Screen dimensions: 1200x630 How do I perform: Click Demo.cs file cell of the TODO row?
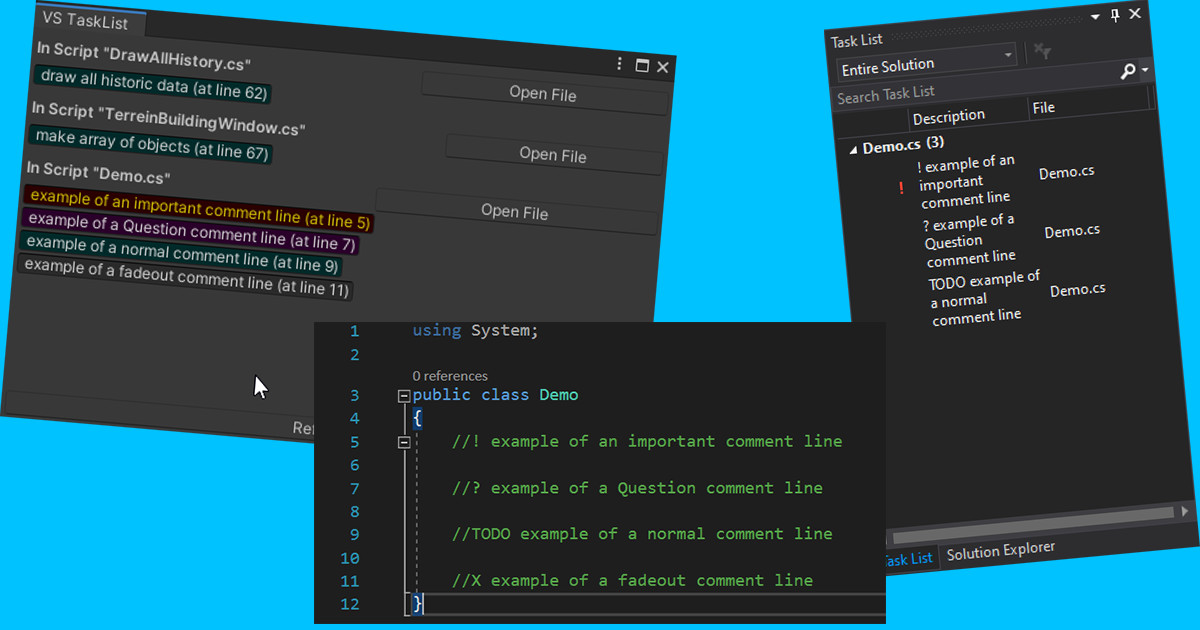(1078, 290)
